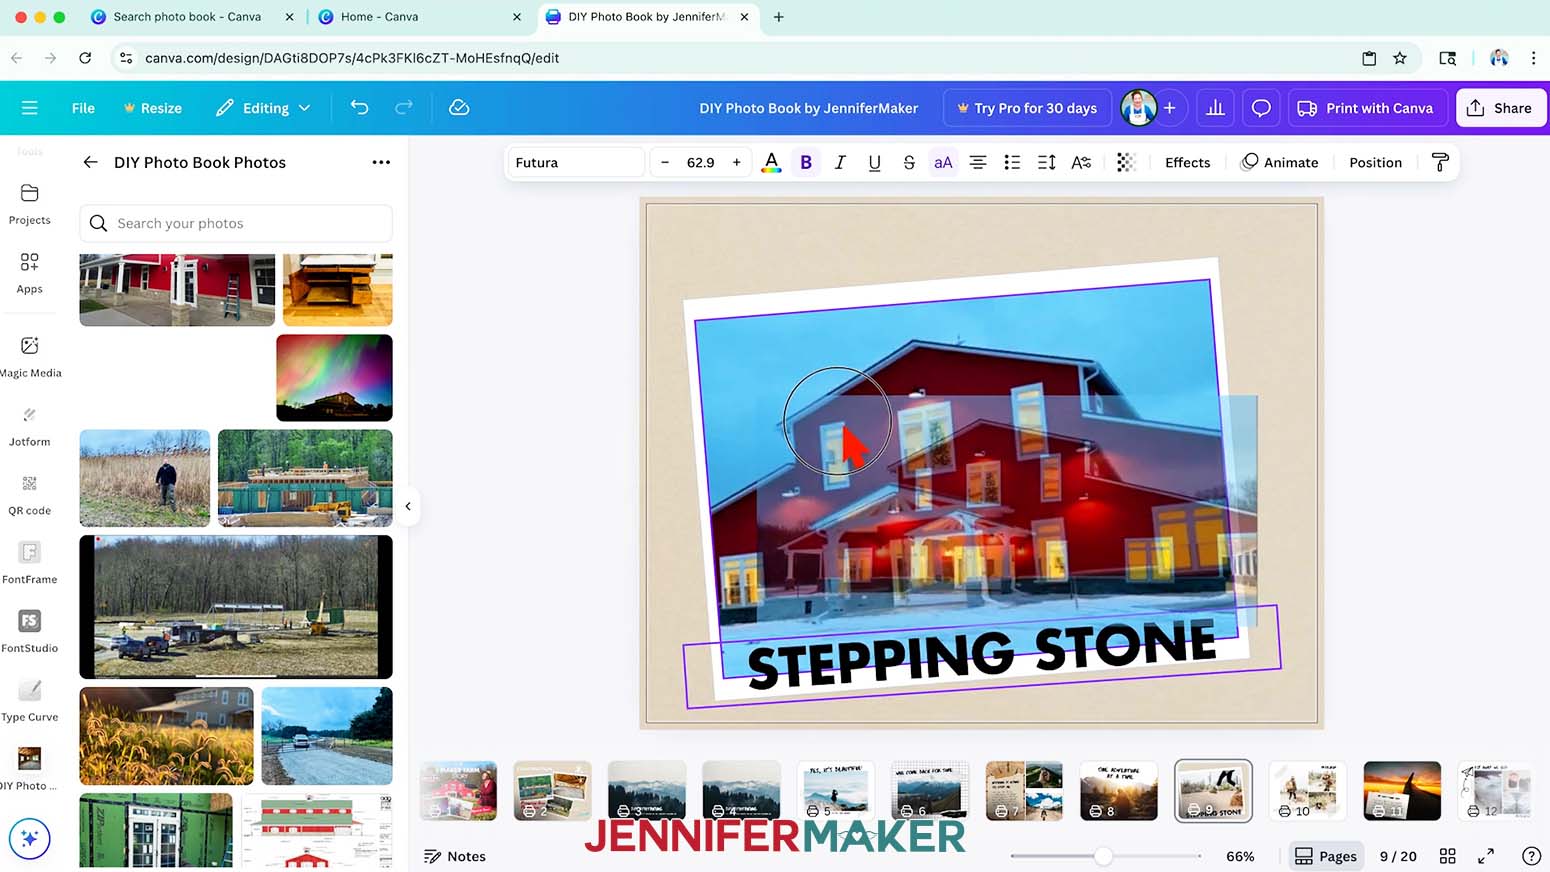This screenshot has width=1550, height=872.
Task: Open the transparency checkerboard icon
Action: [x=1126, y=162]
